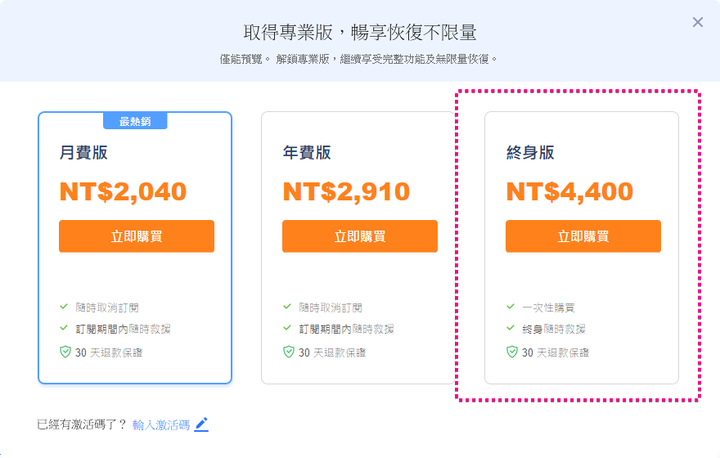Viewport: 720px width, 458px height.
Task: Click the NT$2,040 price
Action: click(123, 192)
